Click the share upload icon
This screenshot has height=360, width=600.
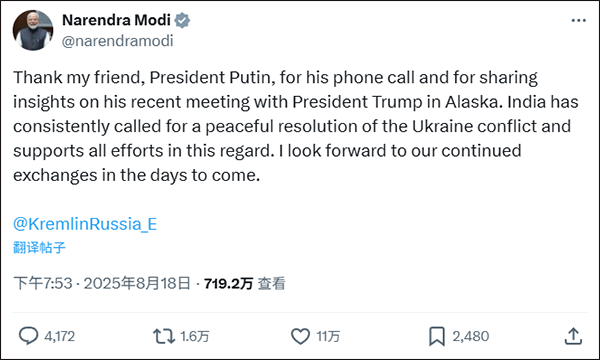(x=573, y=336)
